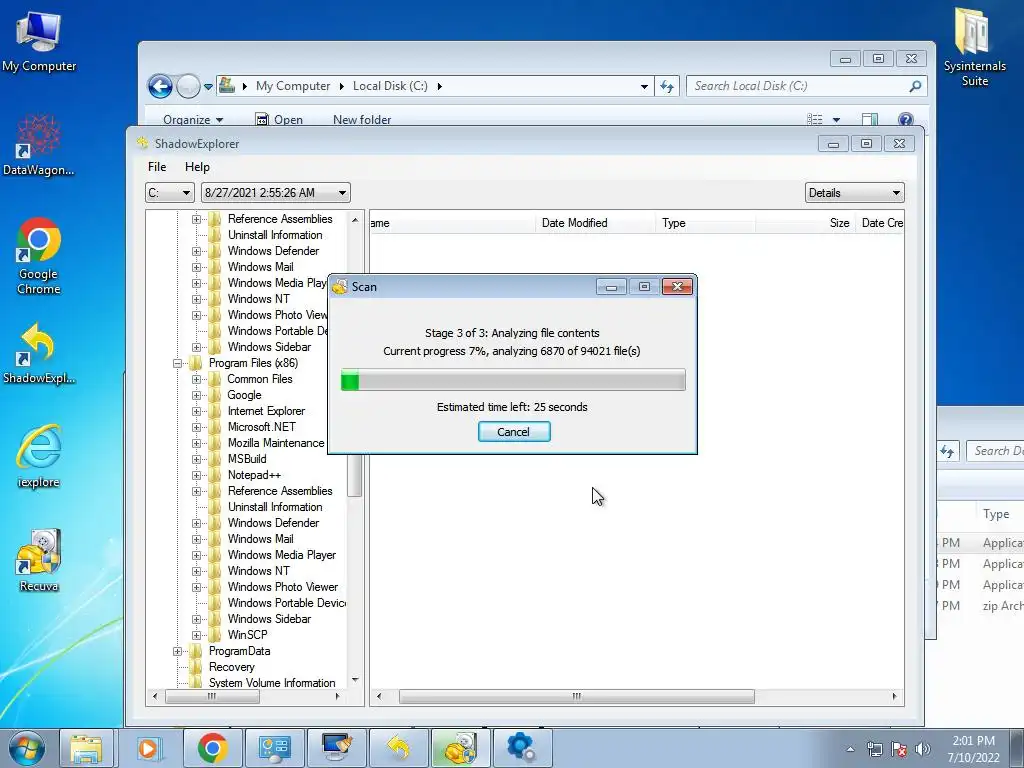The width and height of the screenshot is (1024, 768).
Task: Click My Computer breadcrumb in Explorer
Action: pyautogui.click(x=293, y=86)
